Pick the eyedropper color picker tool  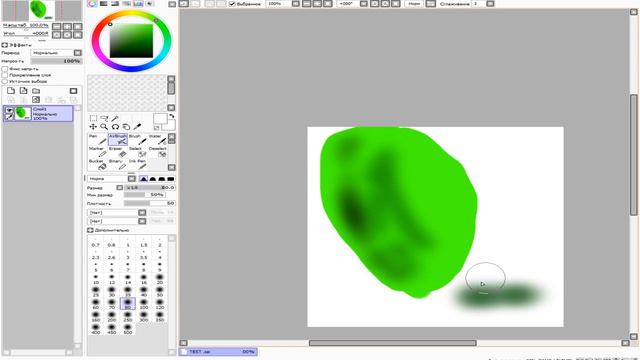tap(137, 127)
